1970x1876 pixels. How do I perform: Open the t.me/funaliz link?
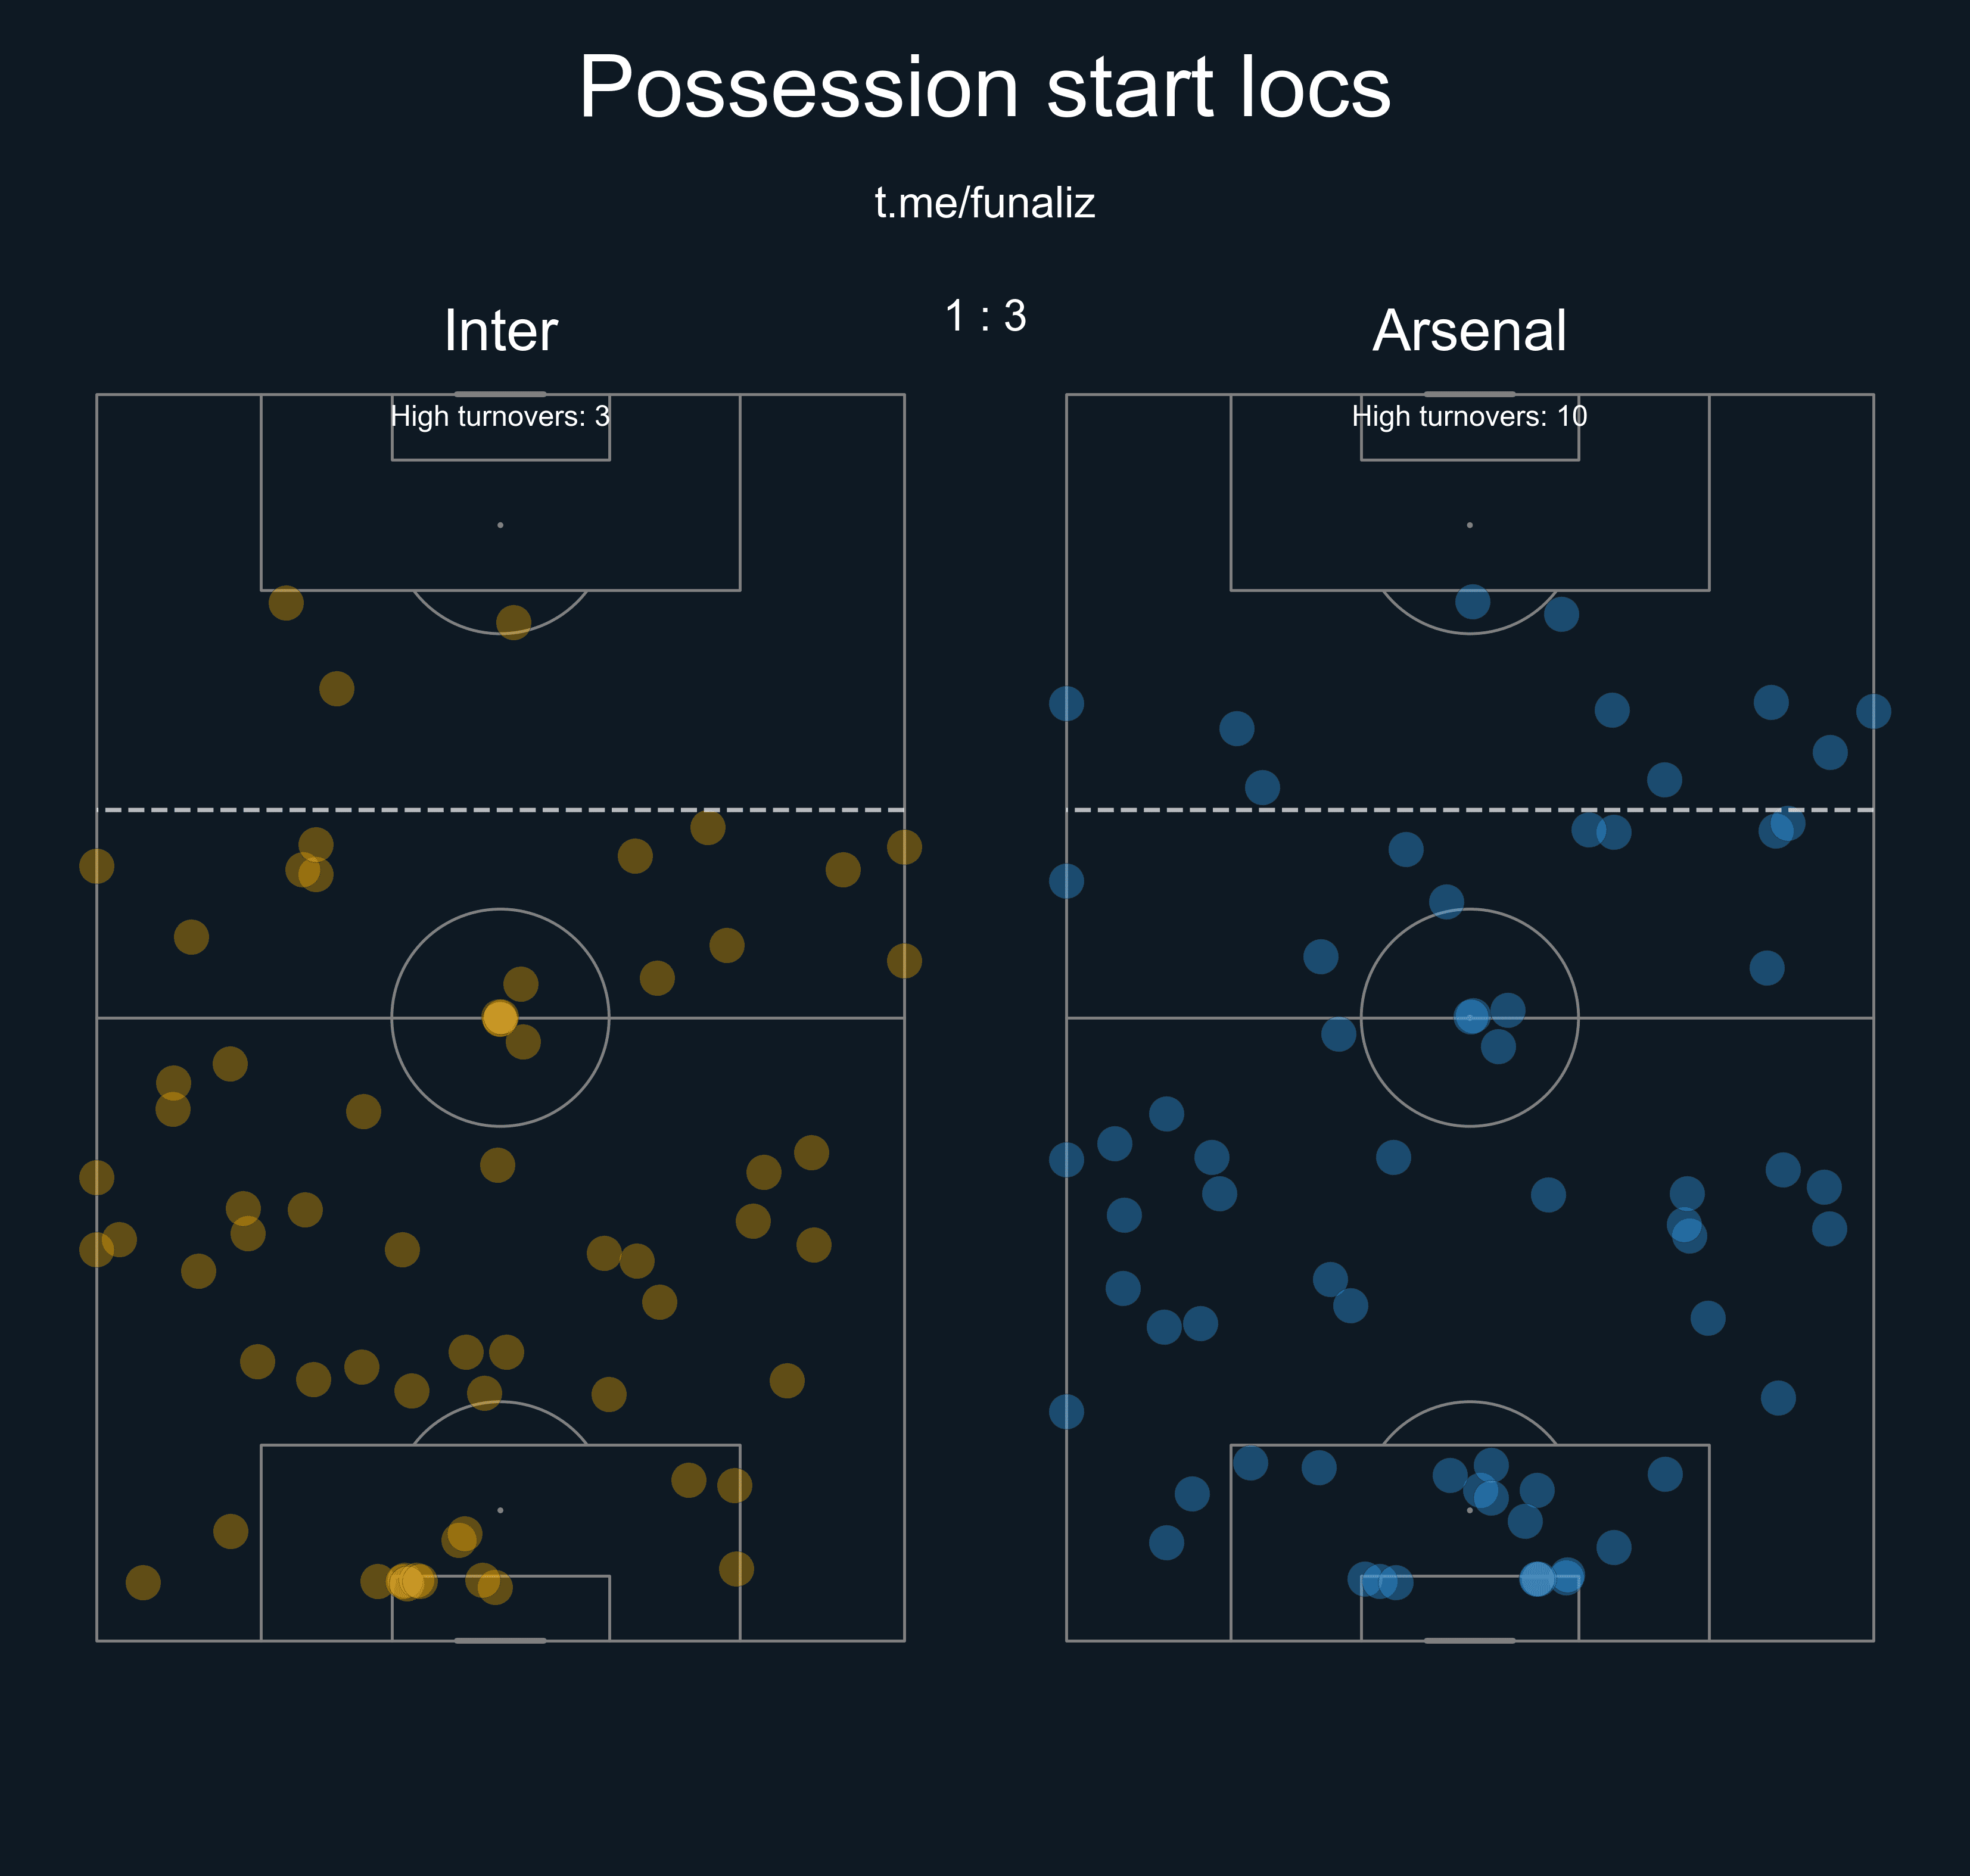(984, 203)
